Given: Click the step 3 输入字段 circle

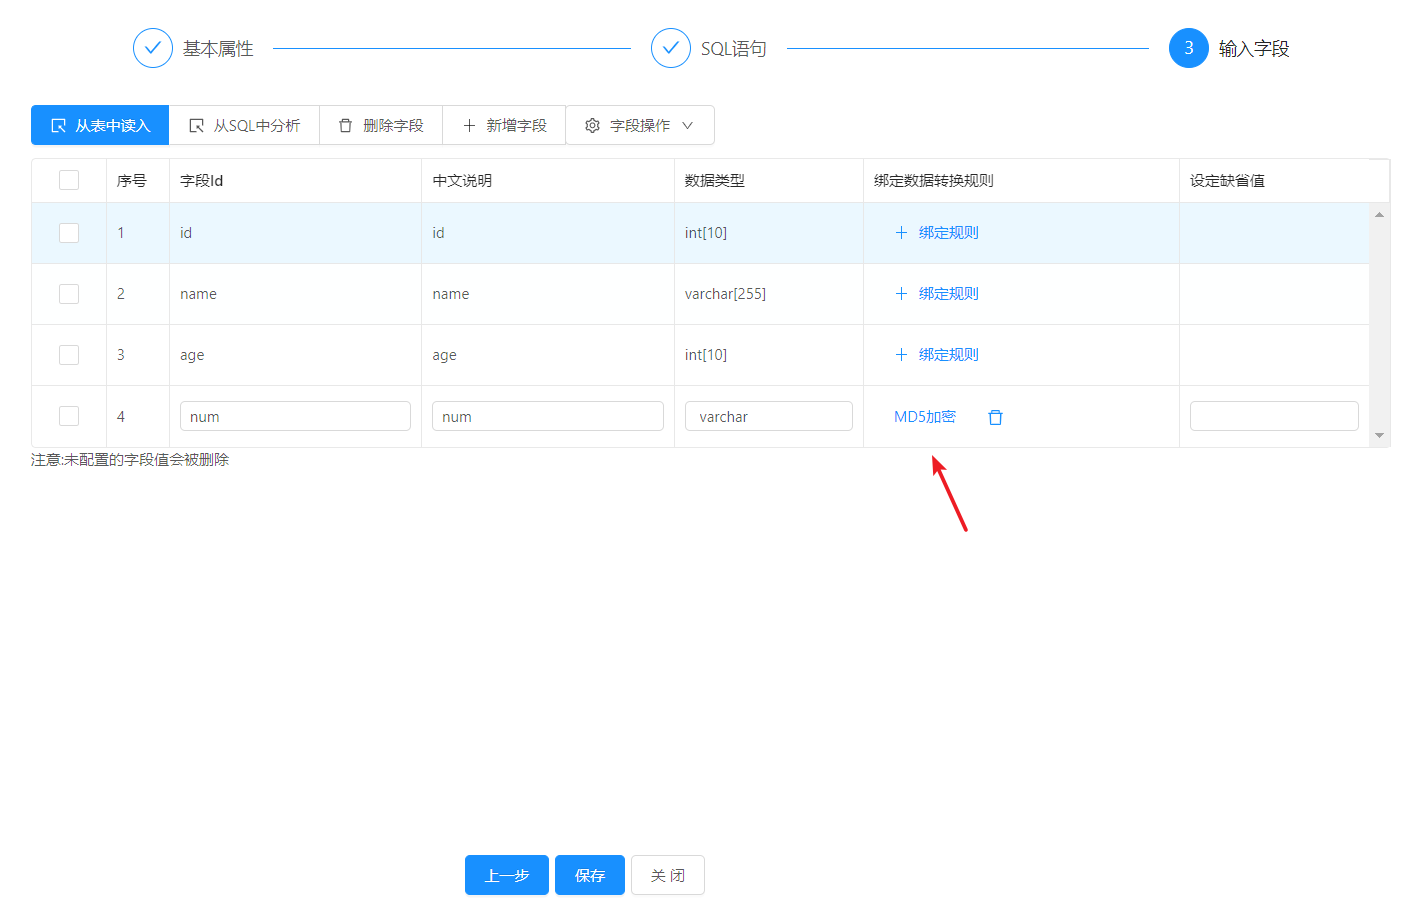Looking at the screenshot, I should click(1188, 48).
